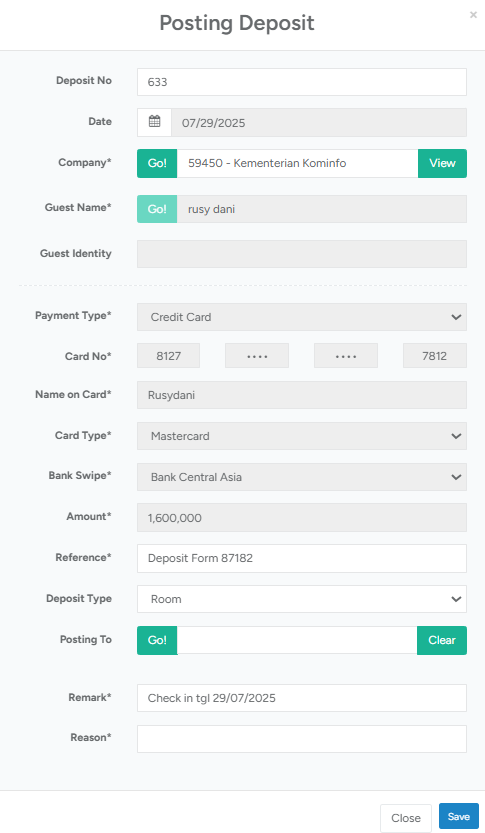Focus the Deposit No field
Image resolution: width=485 pixels, height=833 pixels.
(x=302, y=82)
